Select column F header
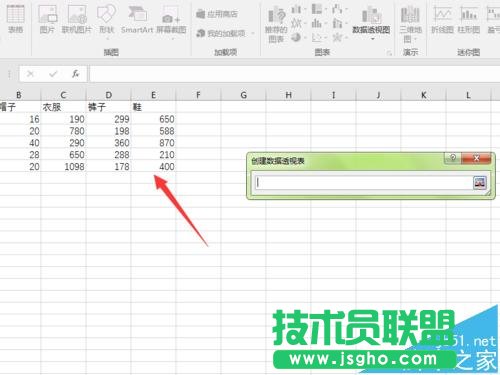500x375 pixels. click(198, 95)
